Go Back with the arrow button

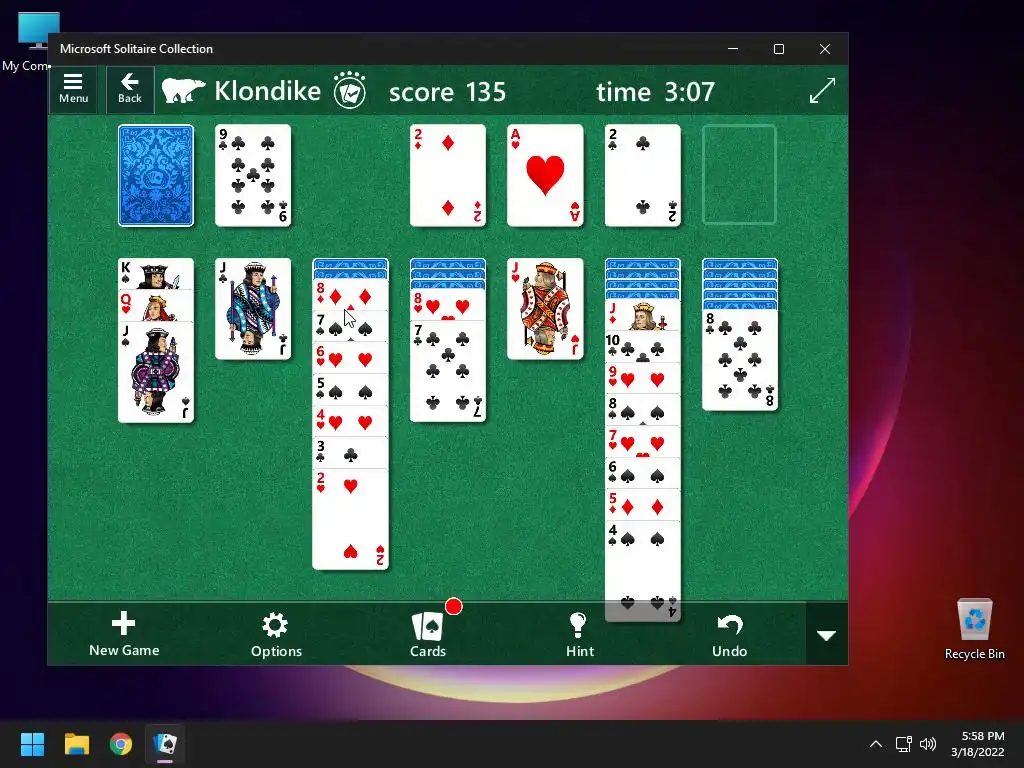point(130,89)
